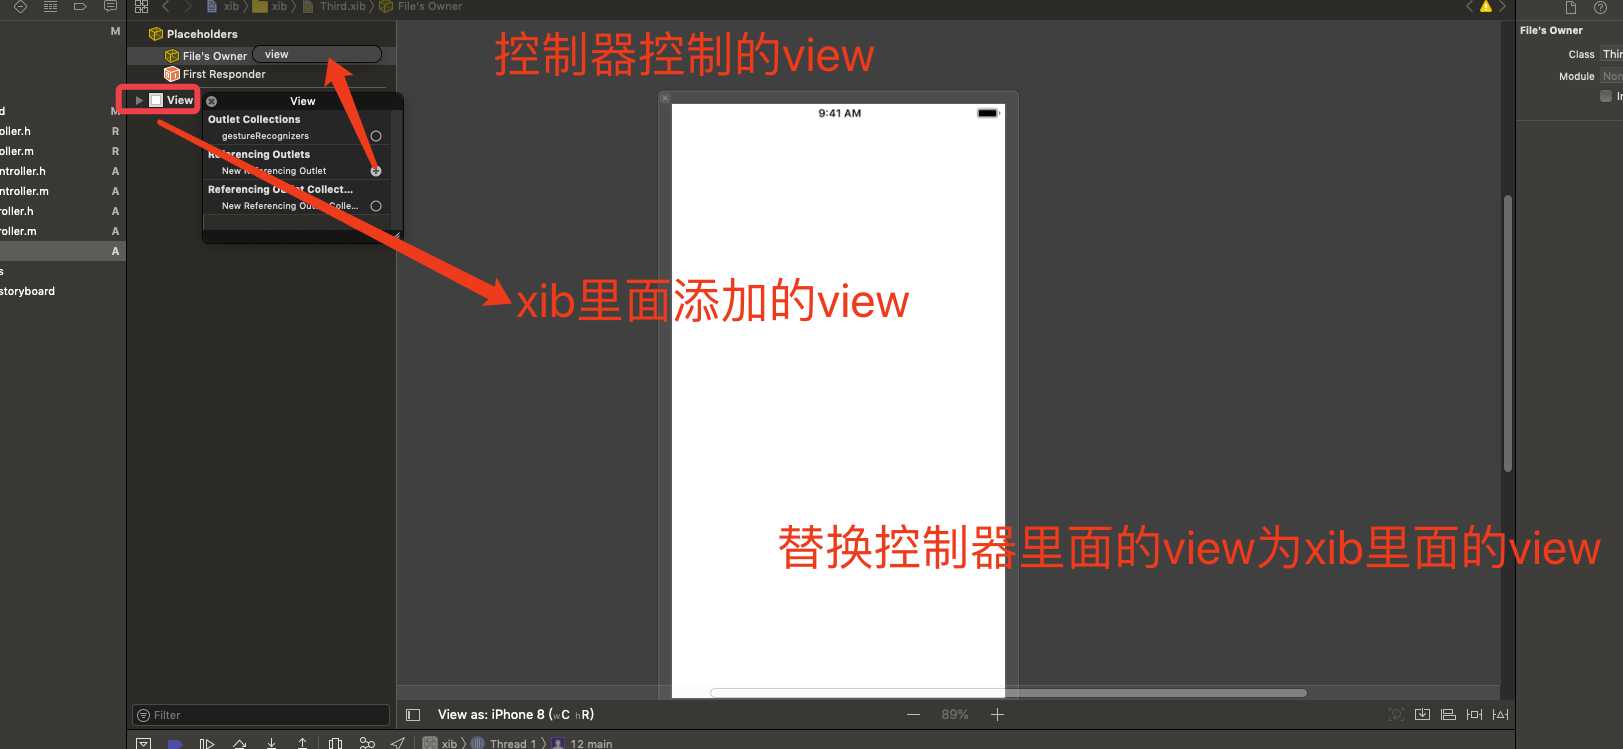Jump to previous issue arrow
The height and width of the screenshot is (749, 1623).
click(1469, 6)
